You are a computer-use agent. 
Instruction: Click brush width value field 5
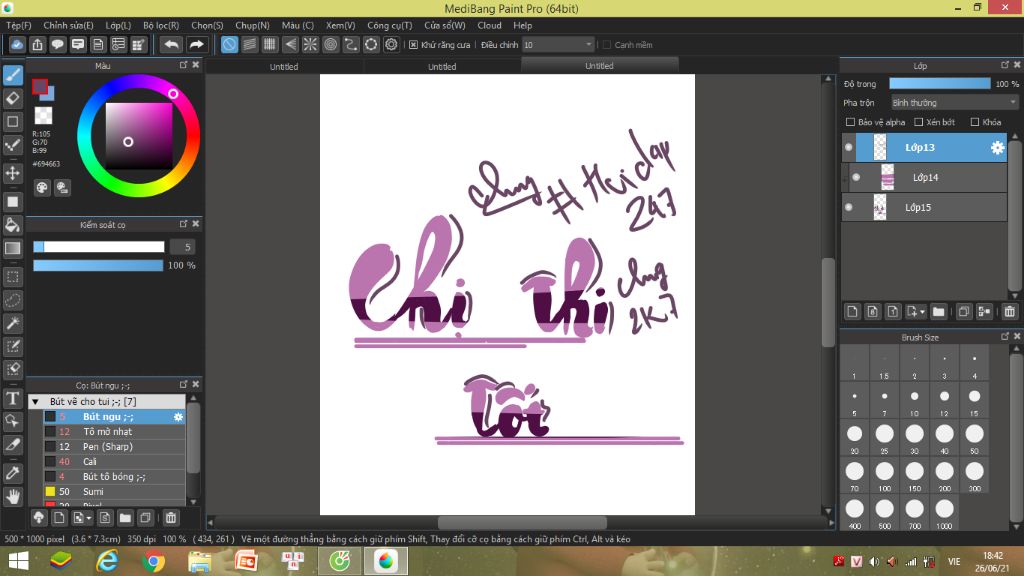(183, 247)
